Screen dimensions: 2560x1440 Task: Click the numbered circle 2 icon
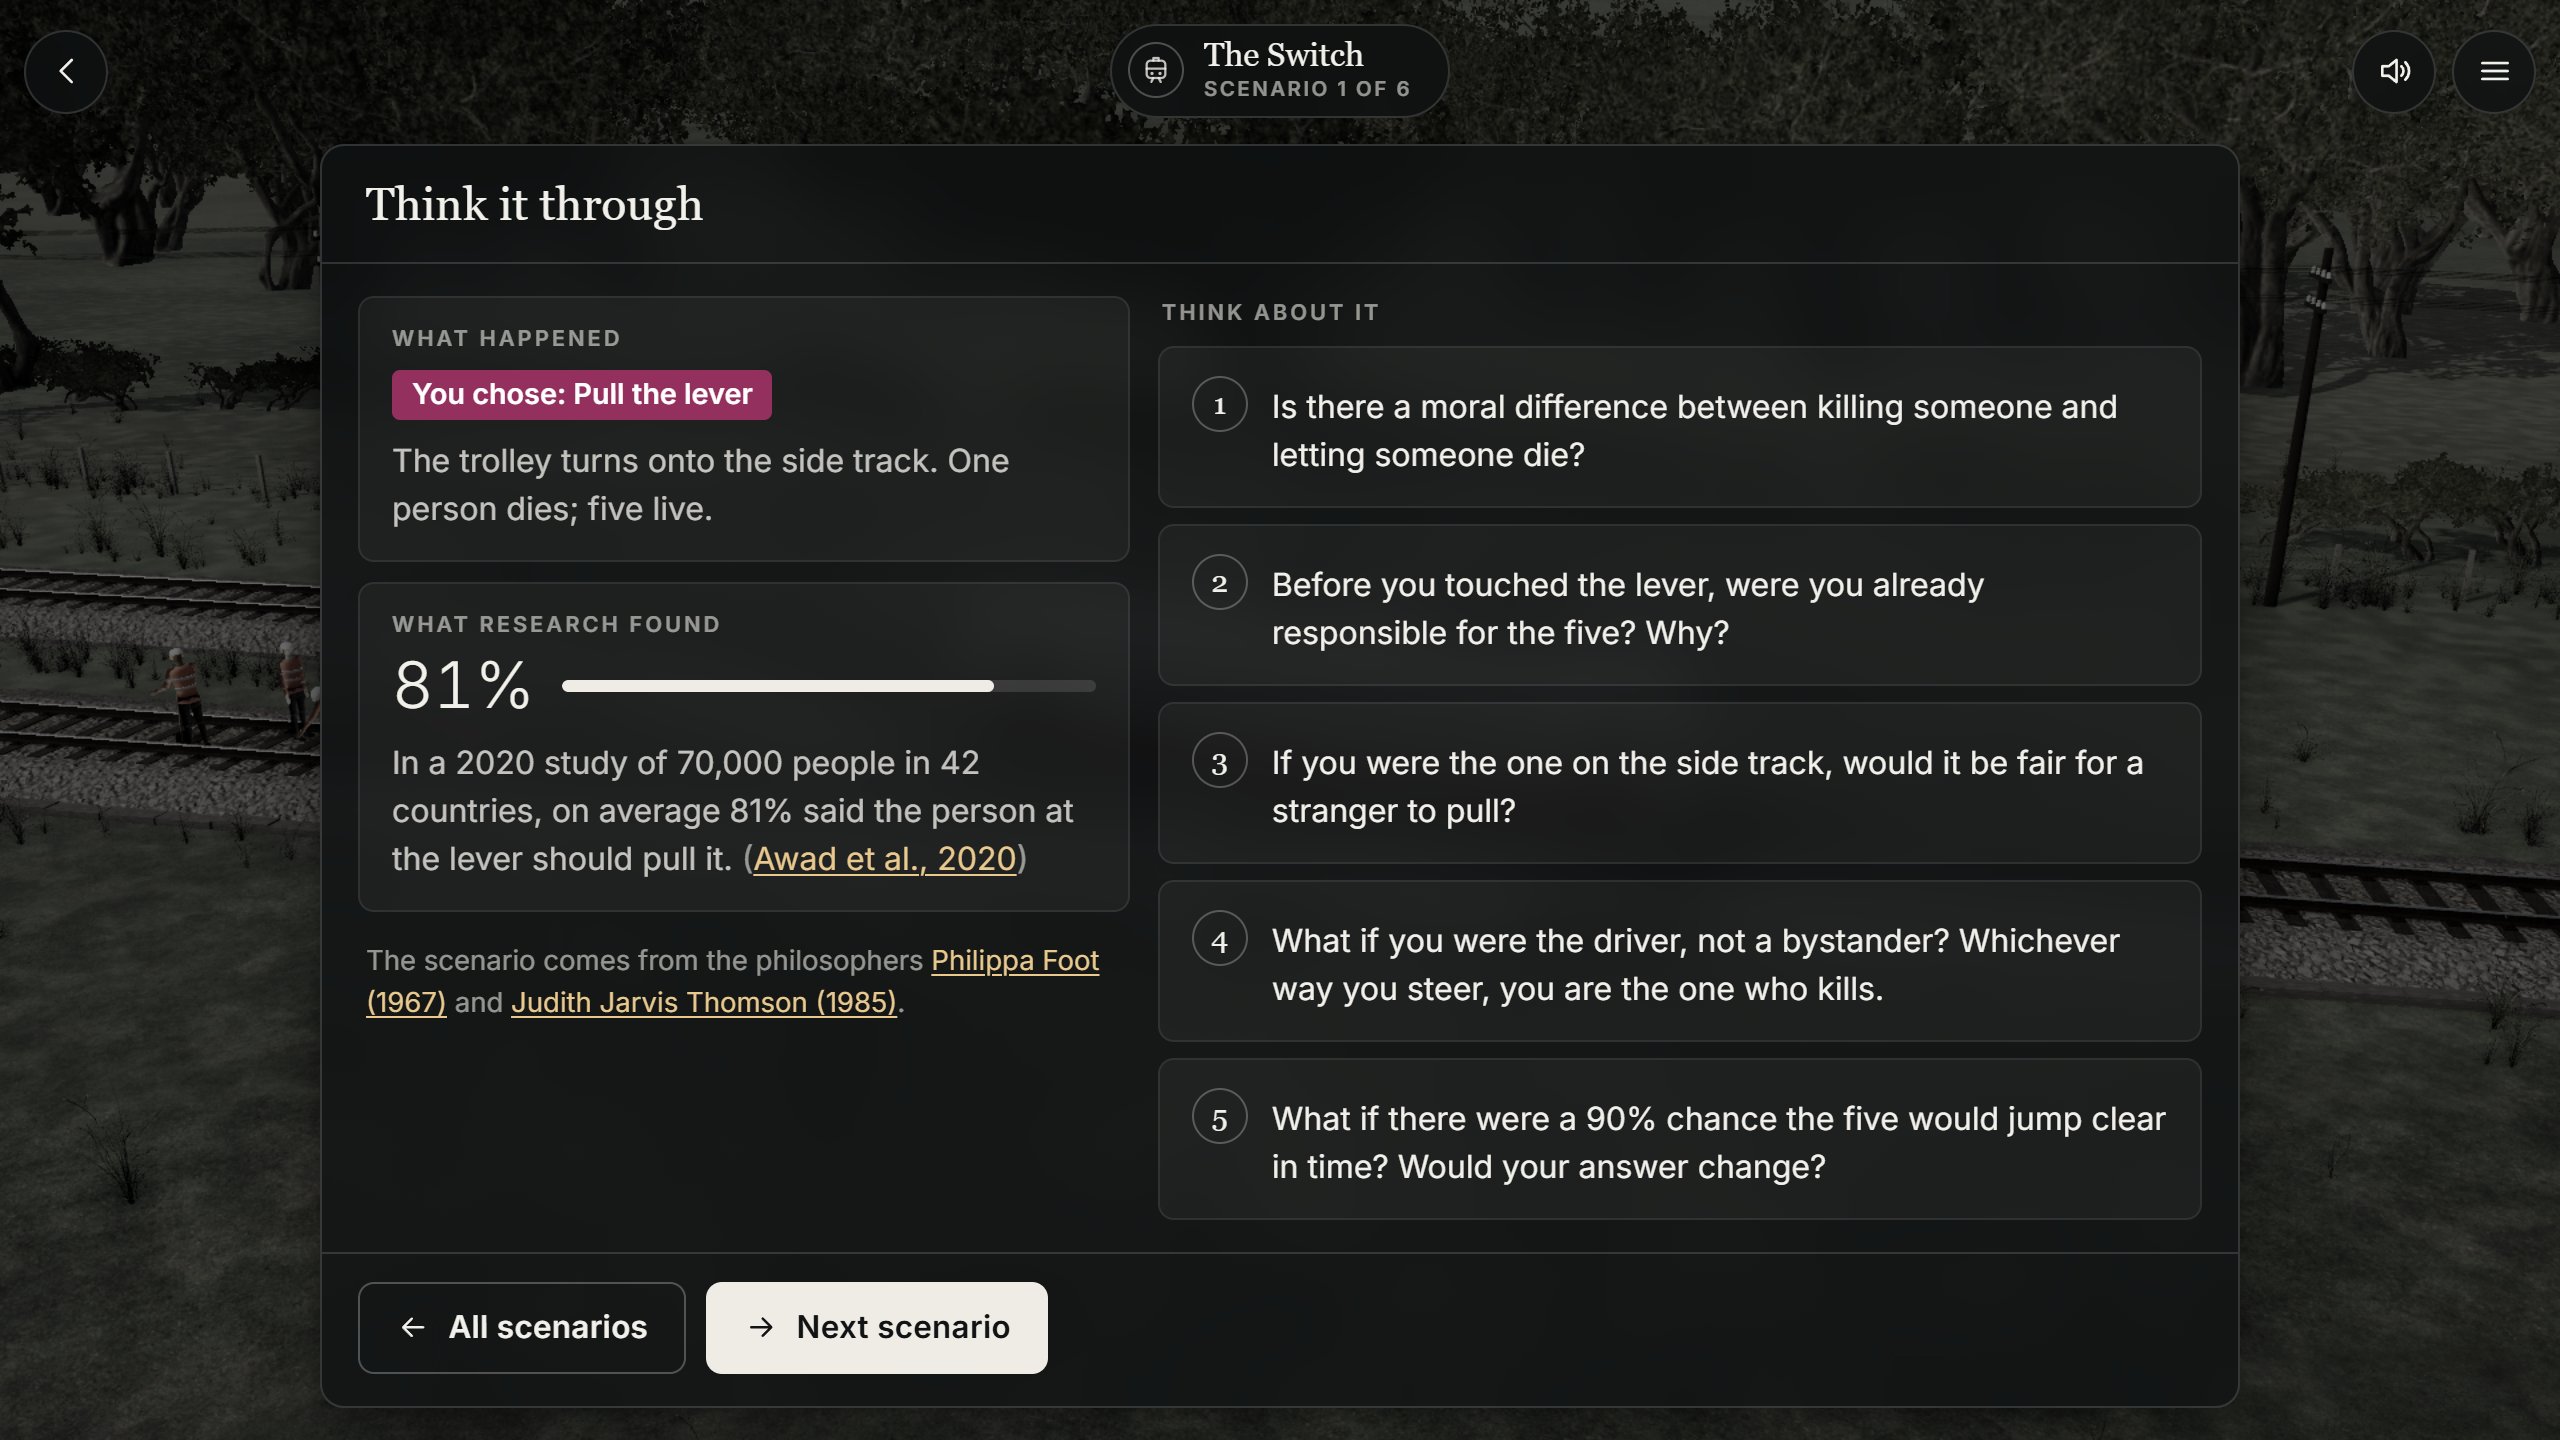(1219, 583)
